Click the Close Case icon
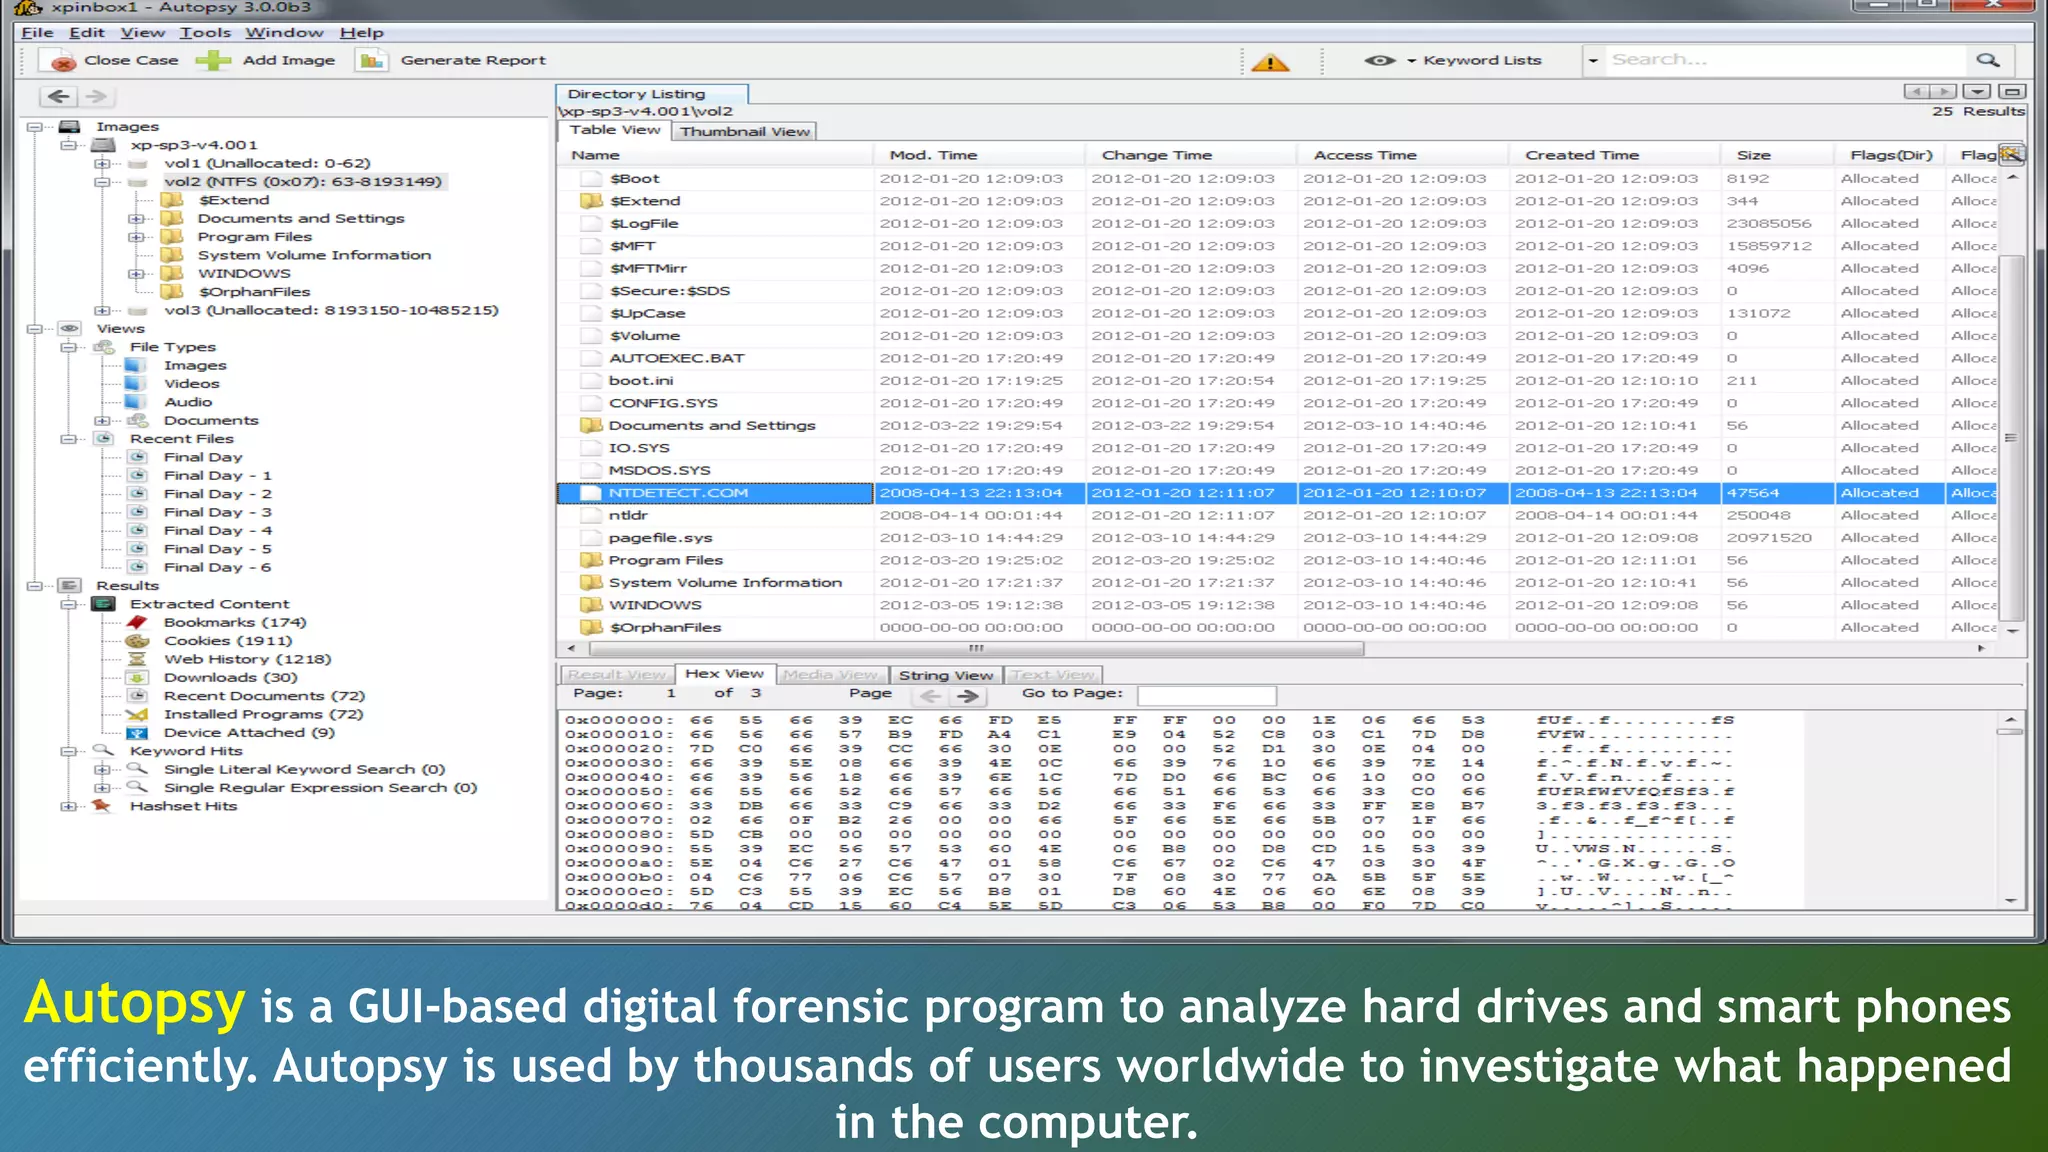The image size is (2048, 1152). point(63,62)
